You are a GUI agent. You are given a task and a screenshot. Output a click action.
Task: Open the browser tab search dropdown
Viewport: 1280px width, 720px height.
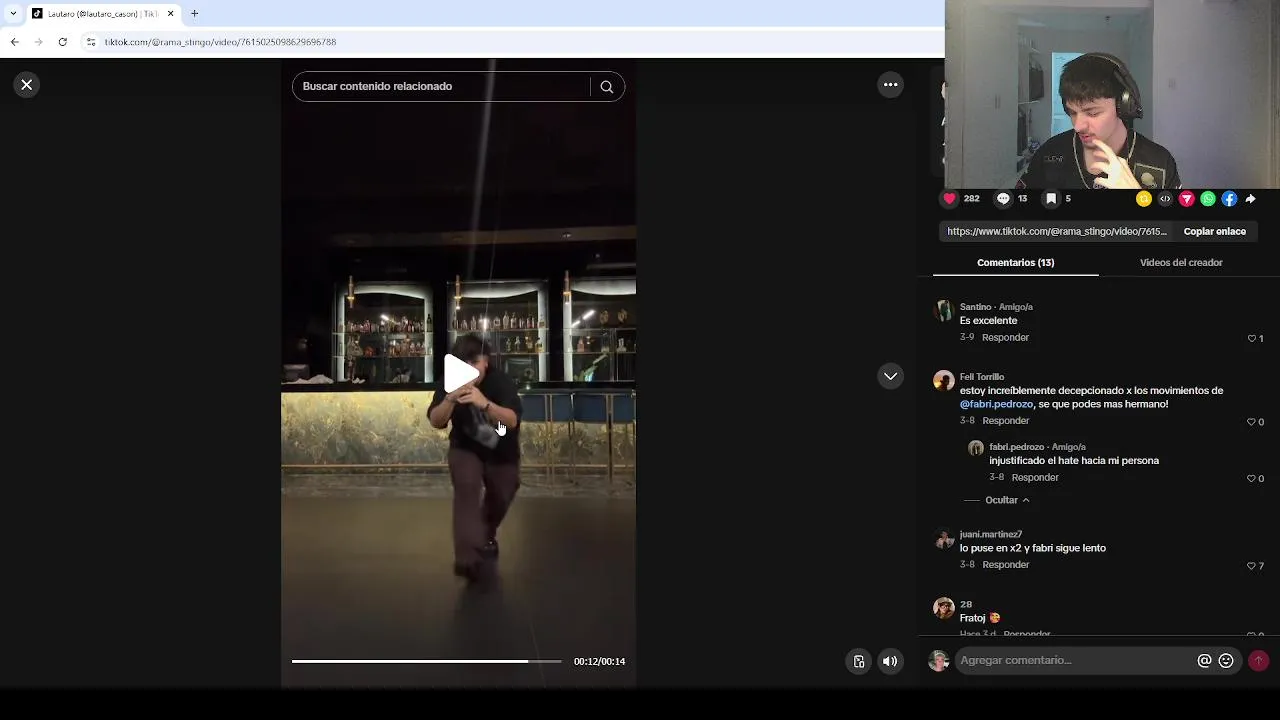click(13, 14)
